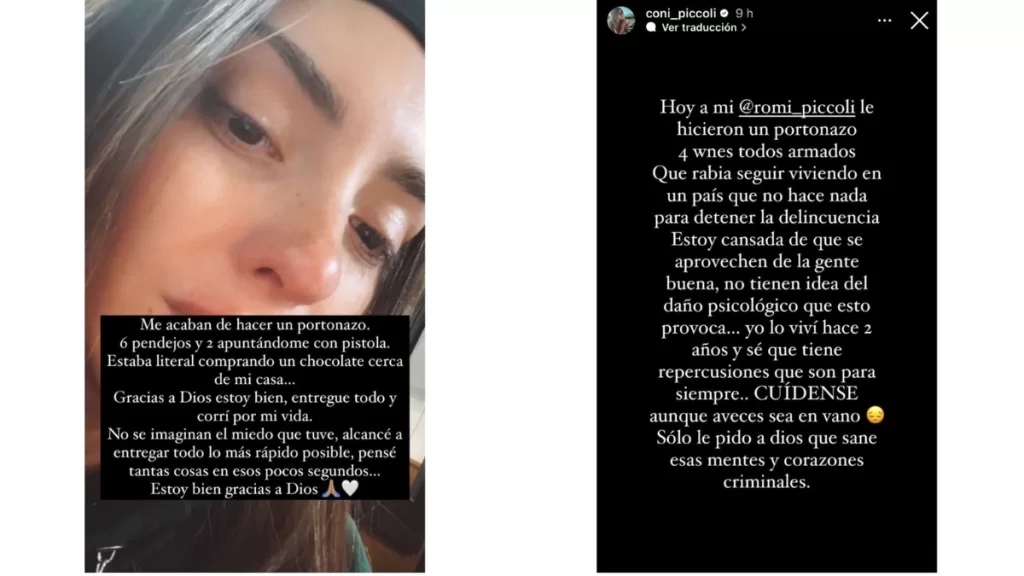Click the word CUÍDENSE in the story text

click(806, 393)
